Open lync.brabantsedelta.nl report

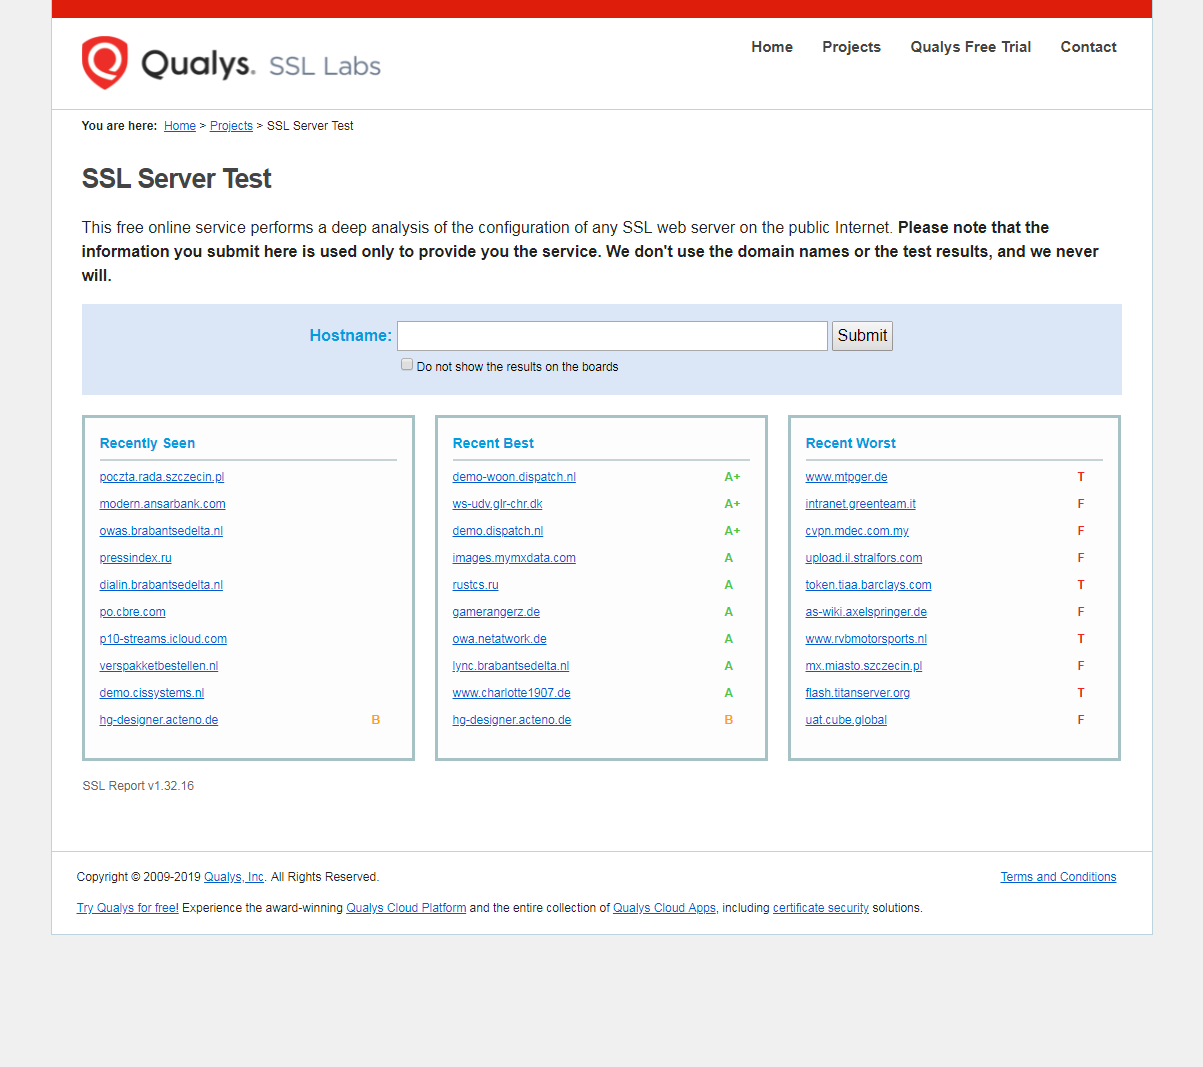[511, 666]
